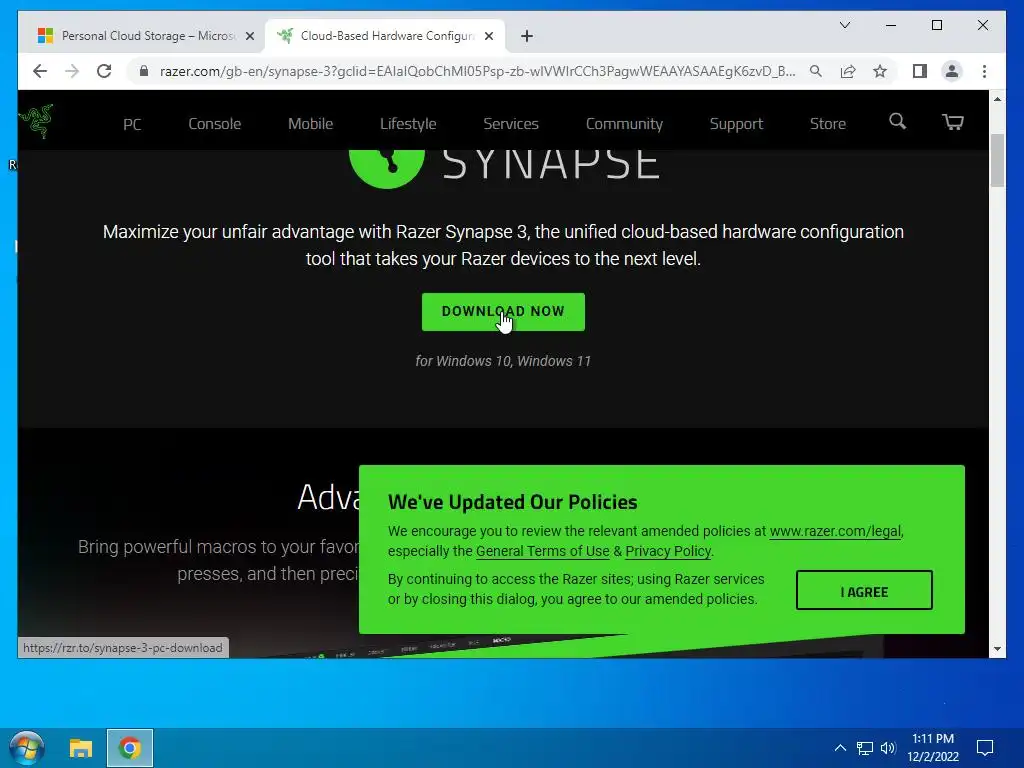Click the scrollbar down arrow
Viewport: 1024px width, 768px height.
(997, 649)
